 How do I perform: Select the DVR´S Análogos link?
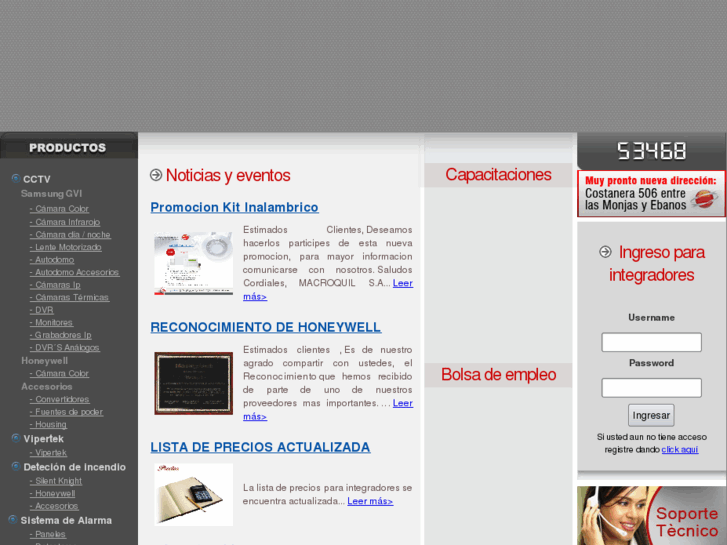click(x=64, y=347)
